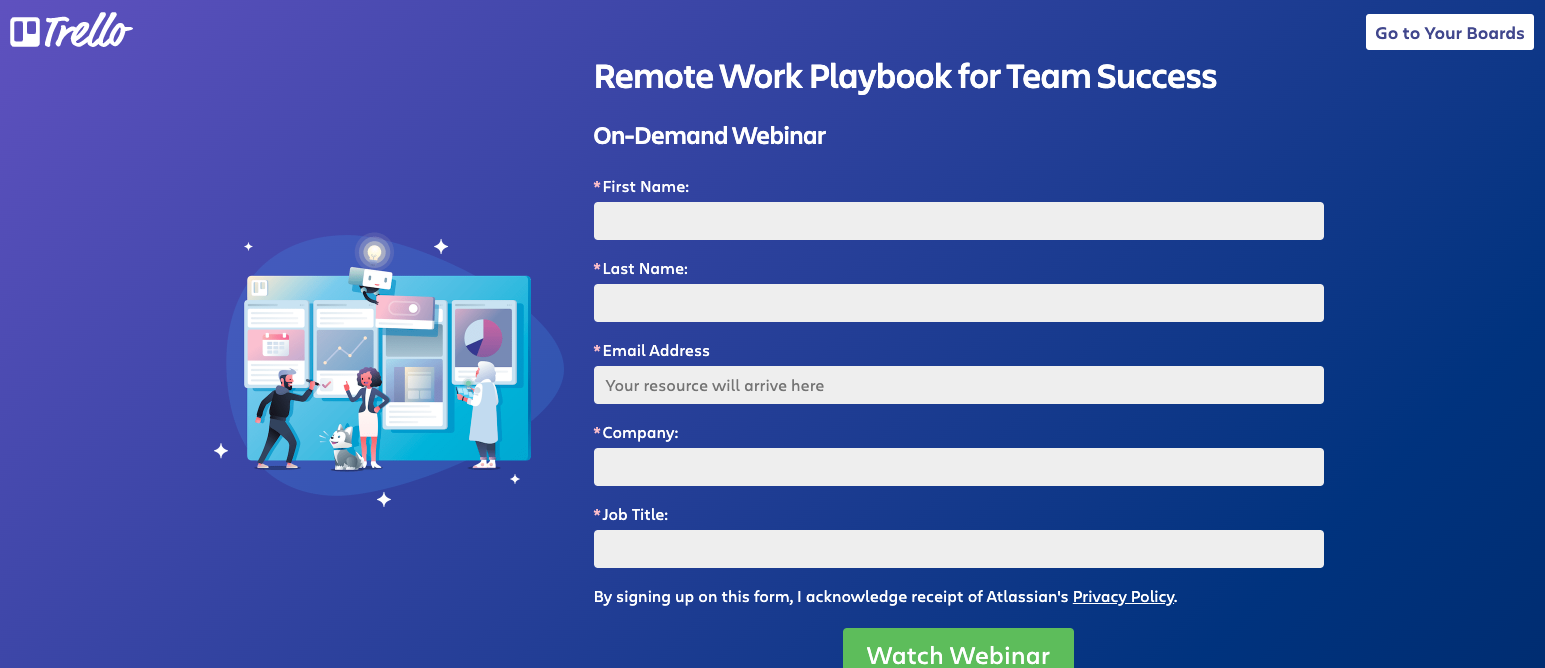The image size is (1545, 668).
Task: Click into the First Name field
Action: (958, 221)
